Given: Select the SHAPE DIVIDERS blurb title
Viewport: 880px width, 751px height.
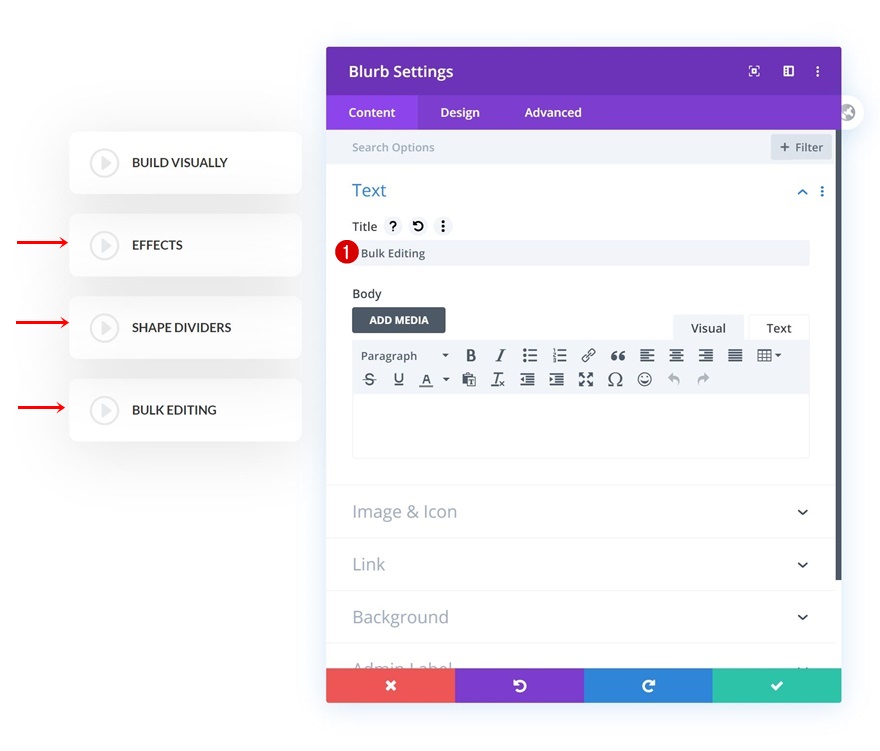Looking at the screenshot, I should point(181,328).
